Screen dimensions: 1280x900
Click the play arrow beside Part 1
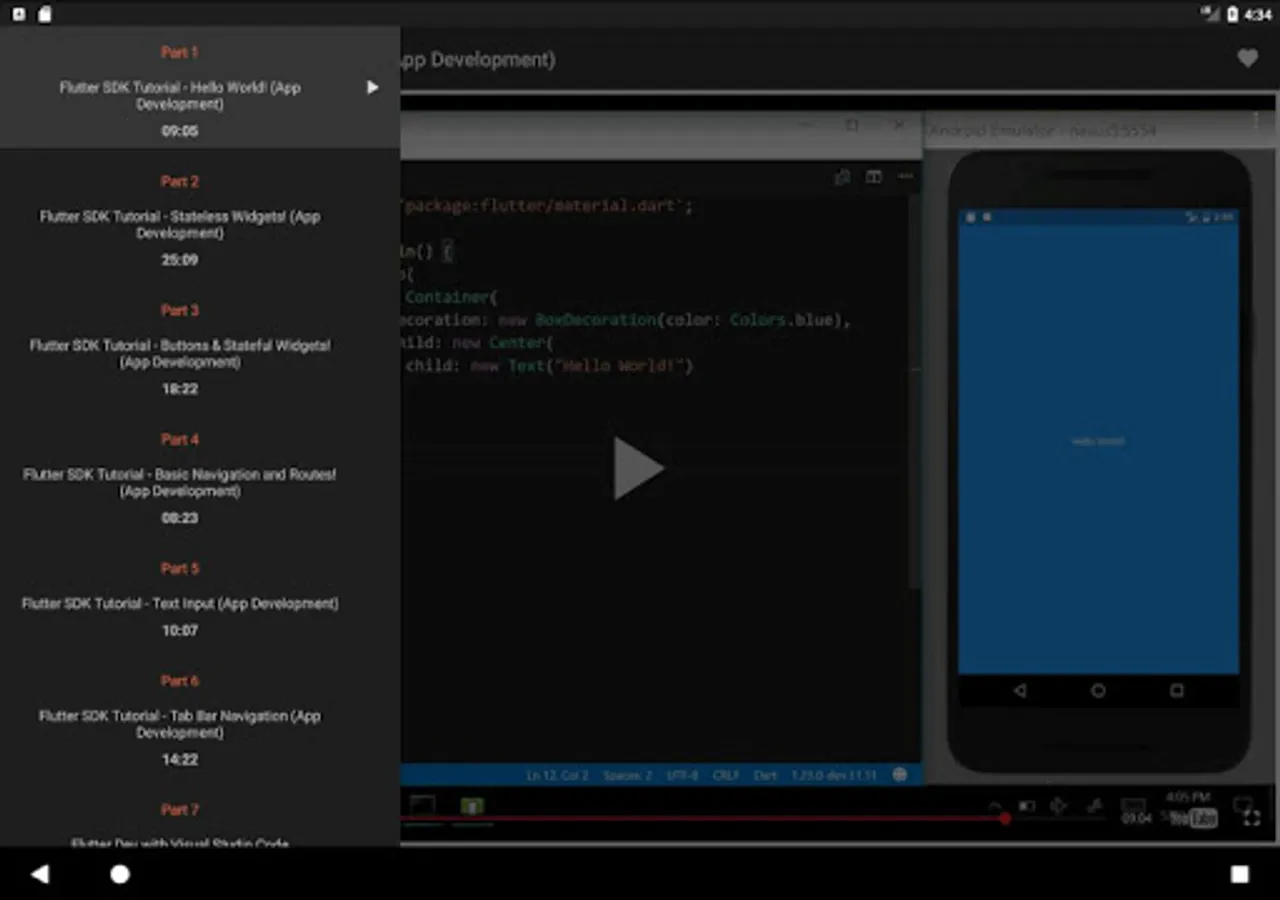click(x=372, y=88)
